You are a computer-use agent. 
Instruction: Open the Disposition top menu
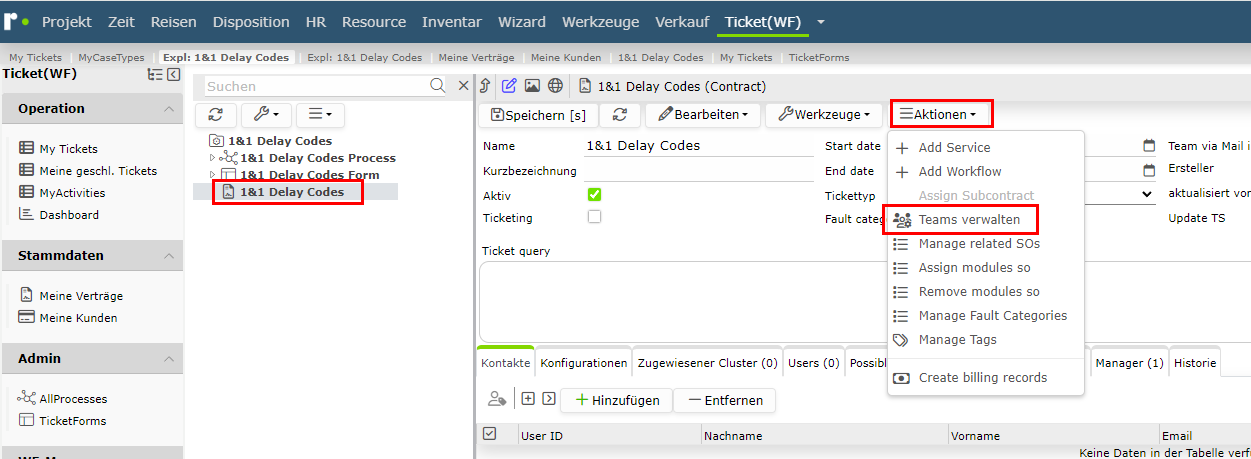tap(251, 21)
